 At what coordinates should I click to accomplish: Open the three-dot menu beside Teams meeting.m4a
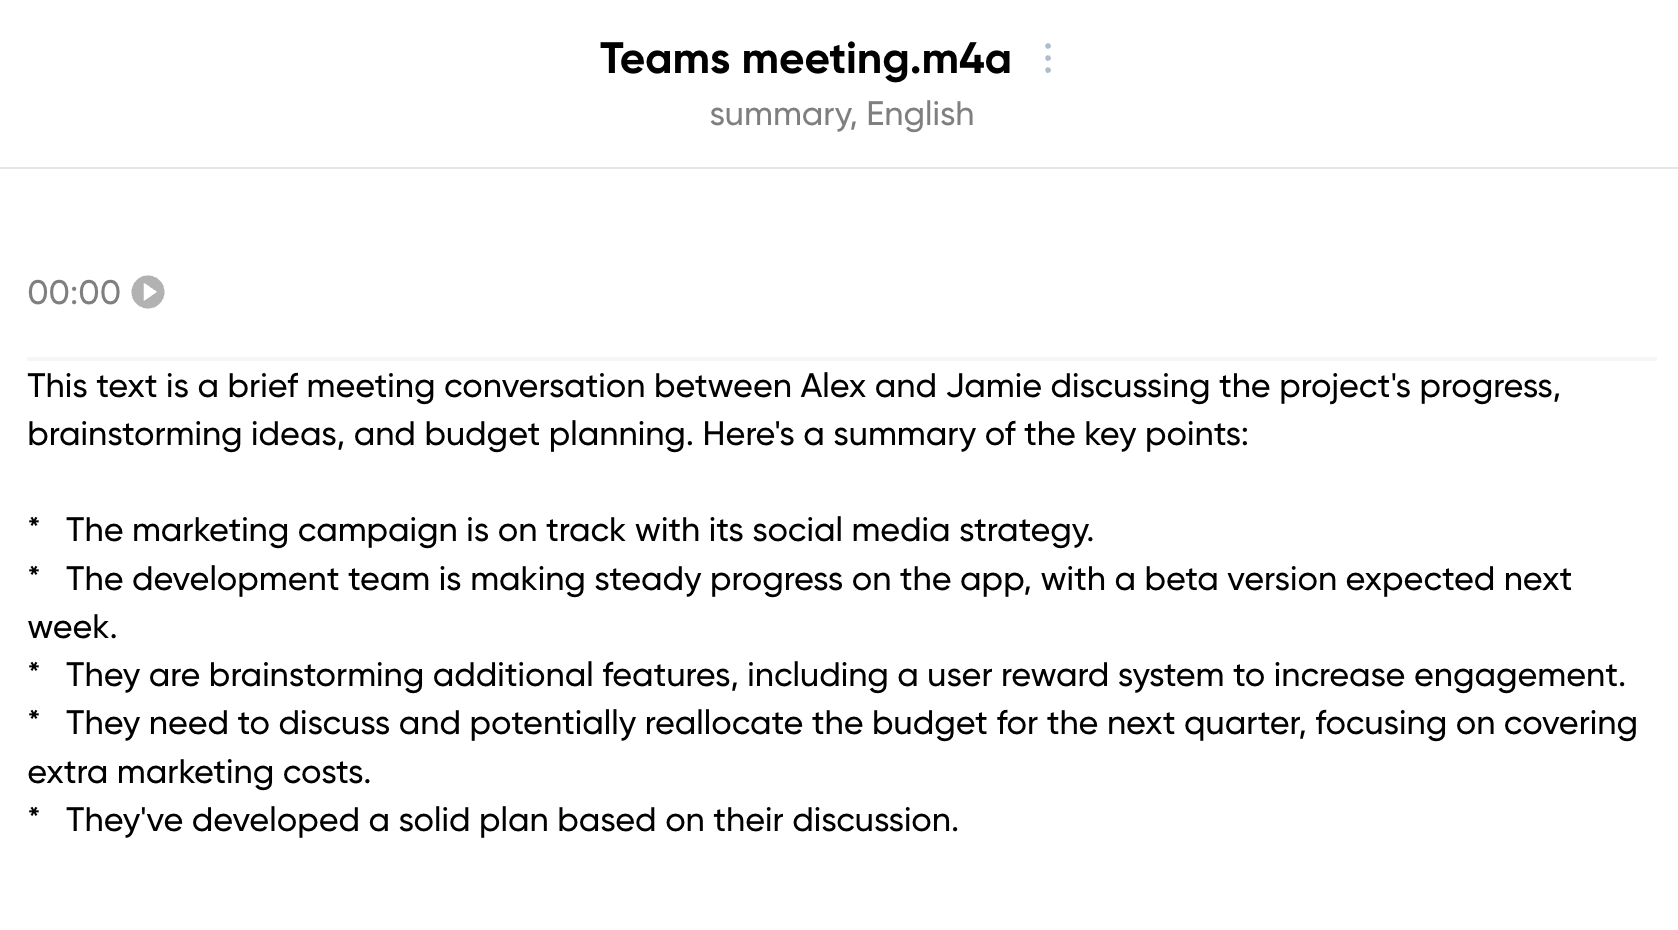click(1047, 58)
